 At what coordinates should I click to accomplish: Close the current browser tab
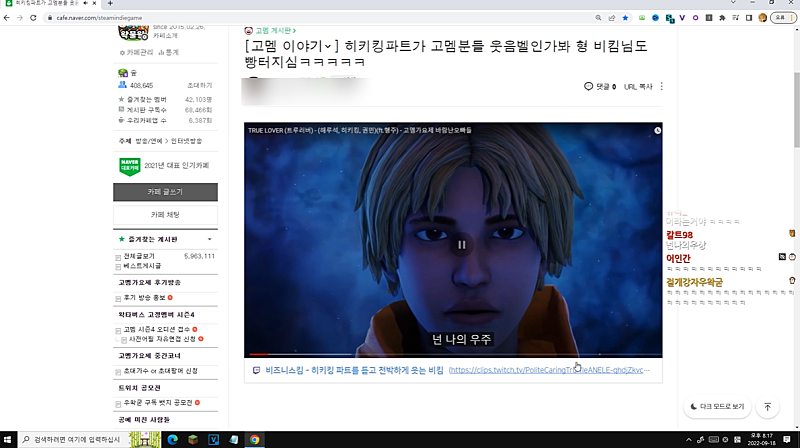tap(94, 3)
